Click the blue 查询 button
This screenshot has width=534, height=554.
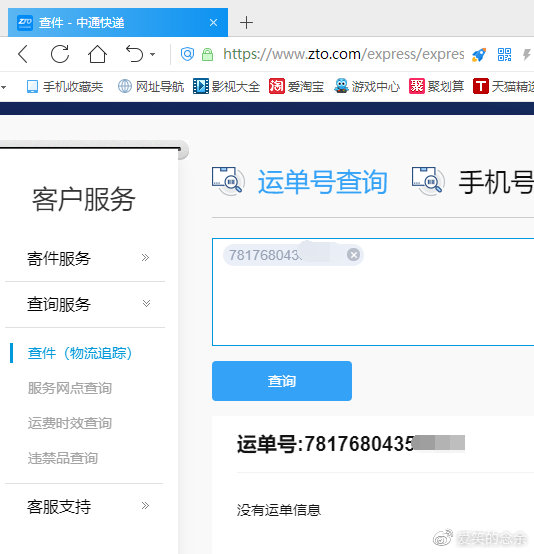pyautogui.click(x=282, y=381)
